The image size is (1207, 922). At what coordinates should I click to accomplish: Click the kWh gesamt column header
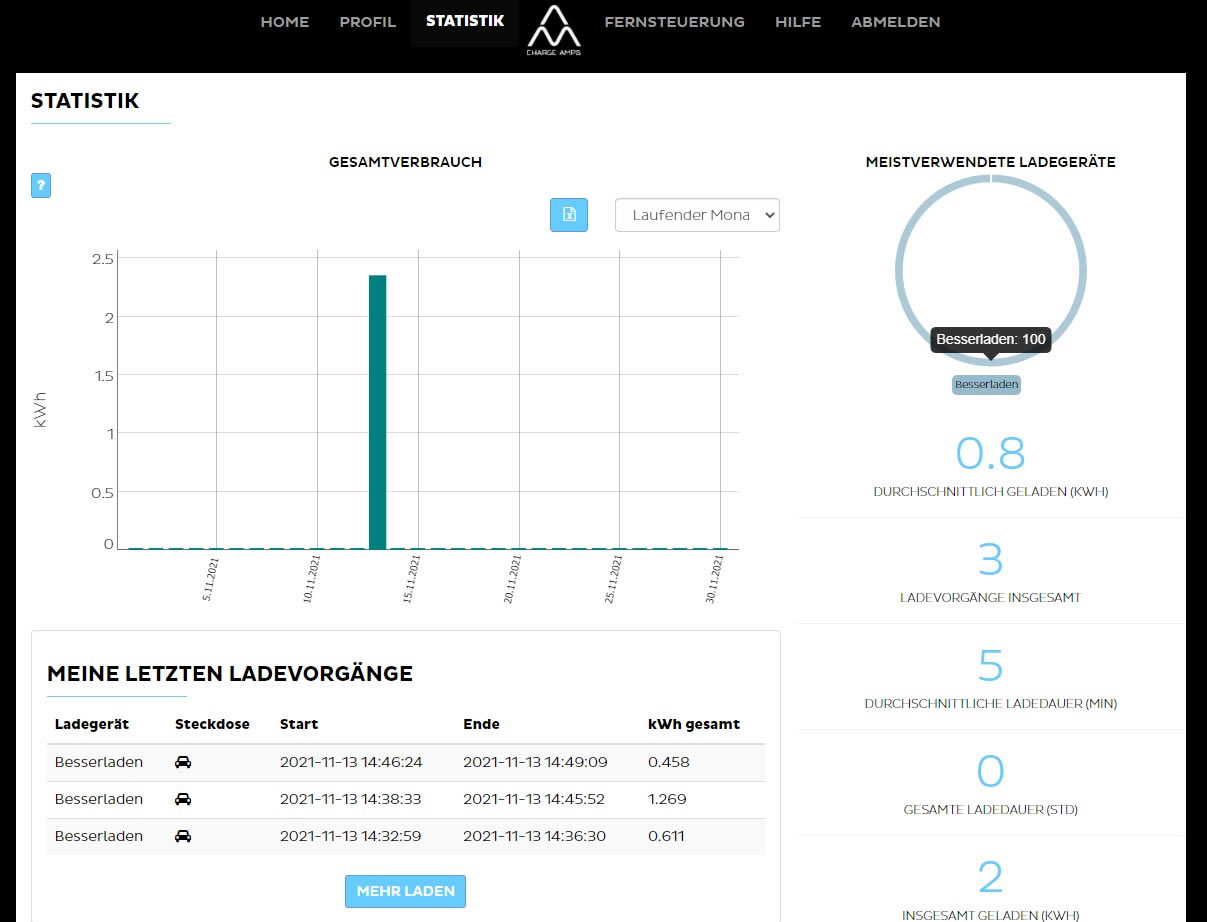point(693,724)
